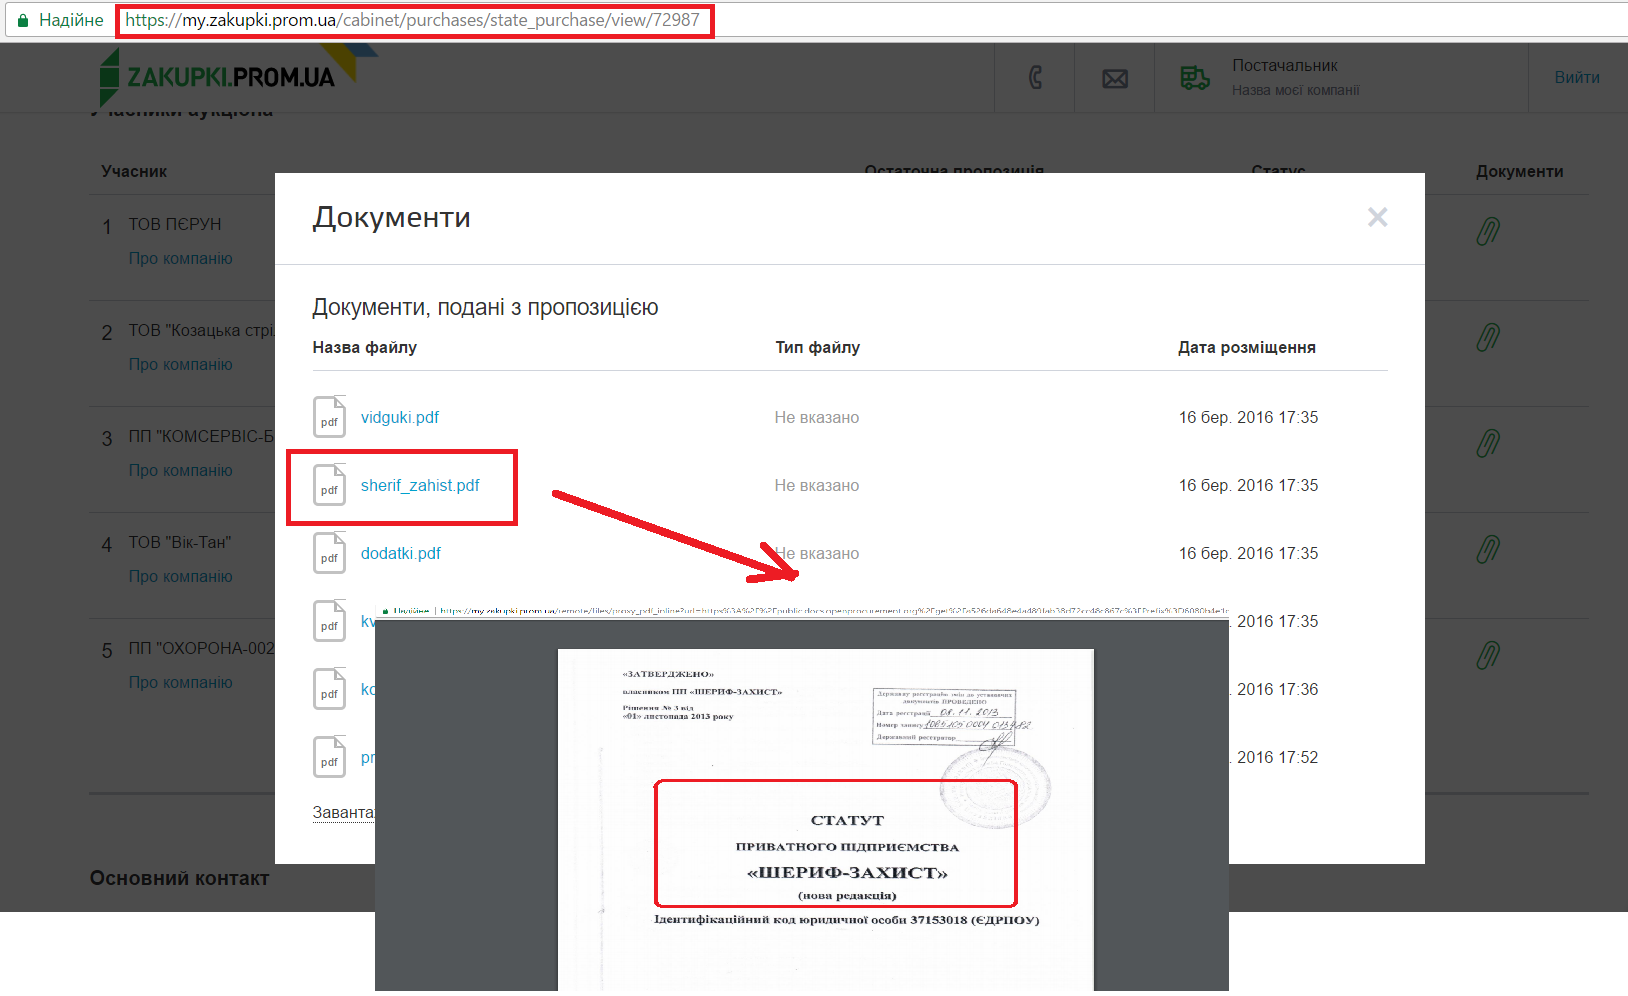Click secure lock icon in address bar
Screen dimensions: 1628x996
point(23,20)
